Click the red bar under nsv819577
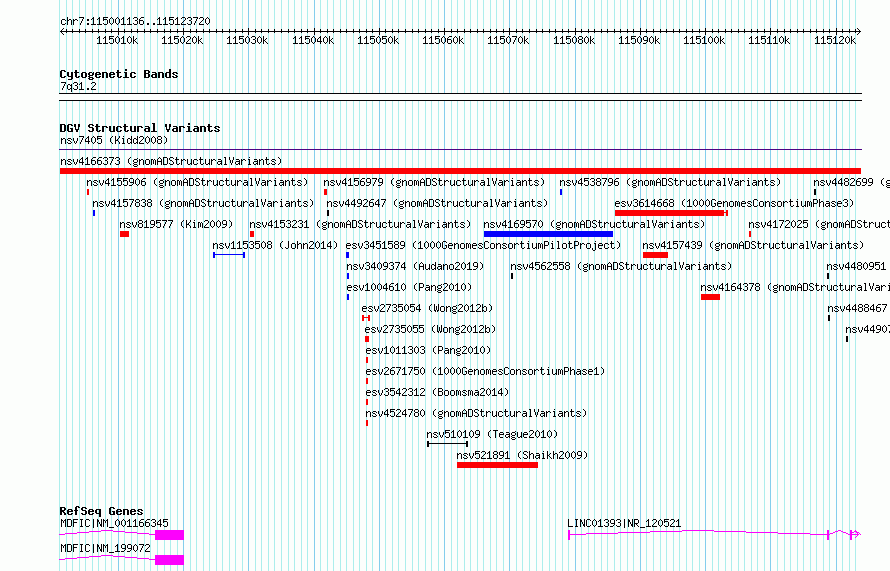 point(124,234)
